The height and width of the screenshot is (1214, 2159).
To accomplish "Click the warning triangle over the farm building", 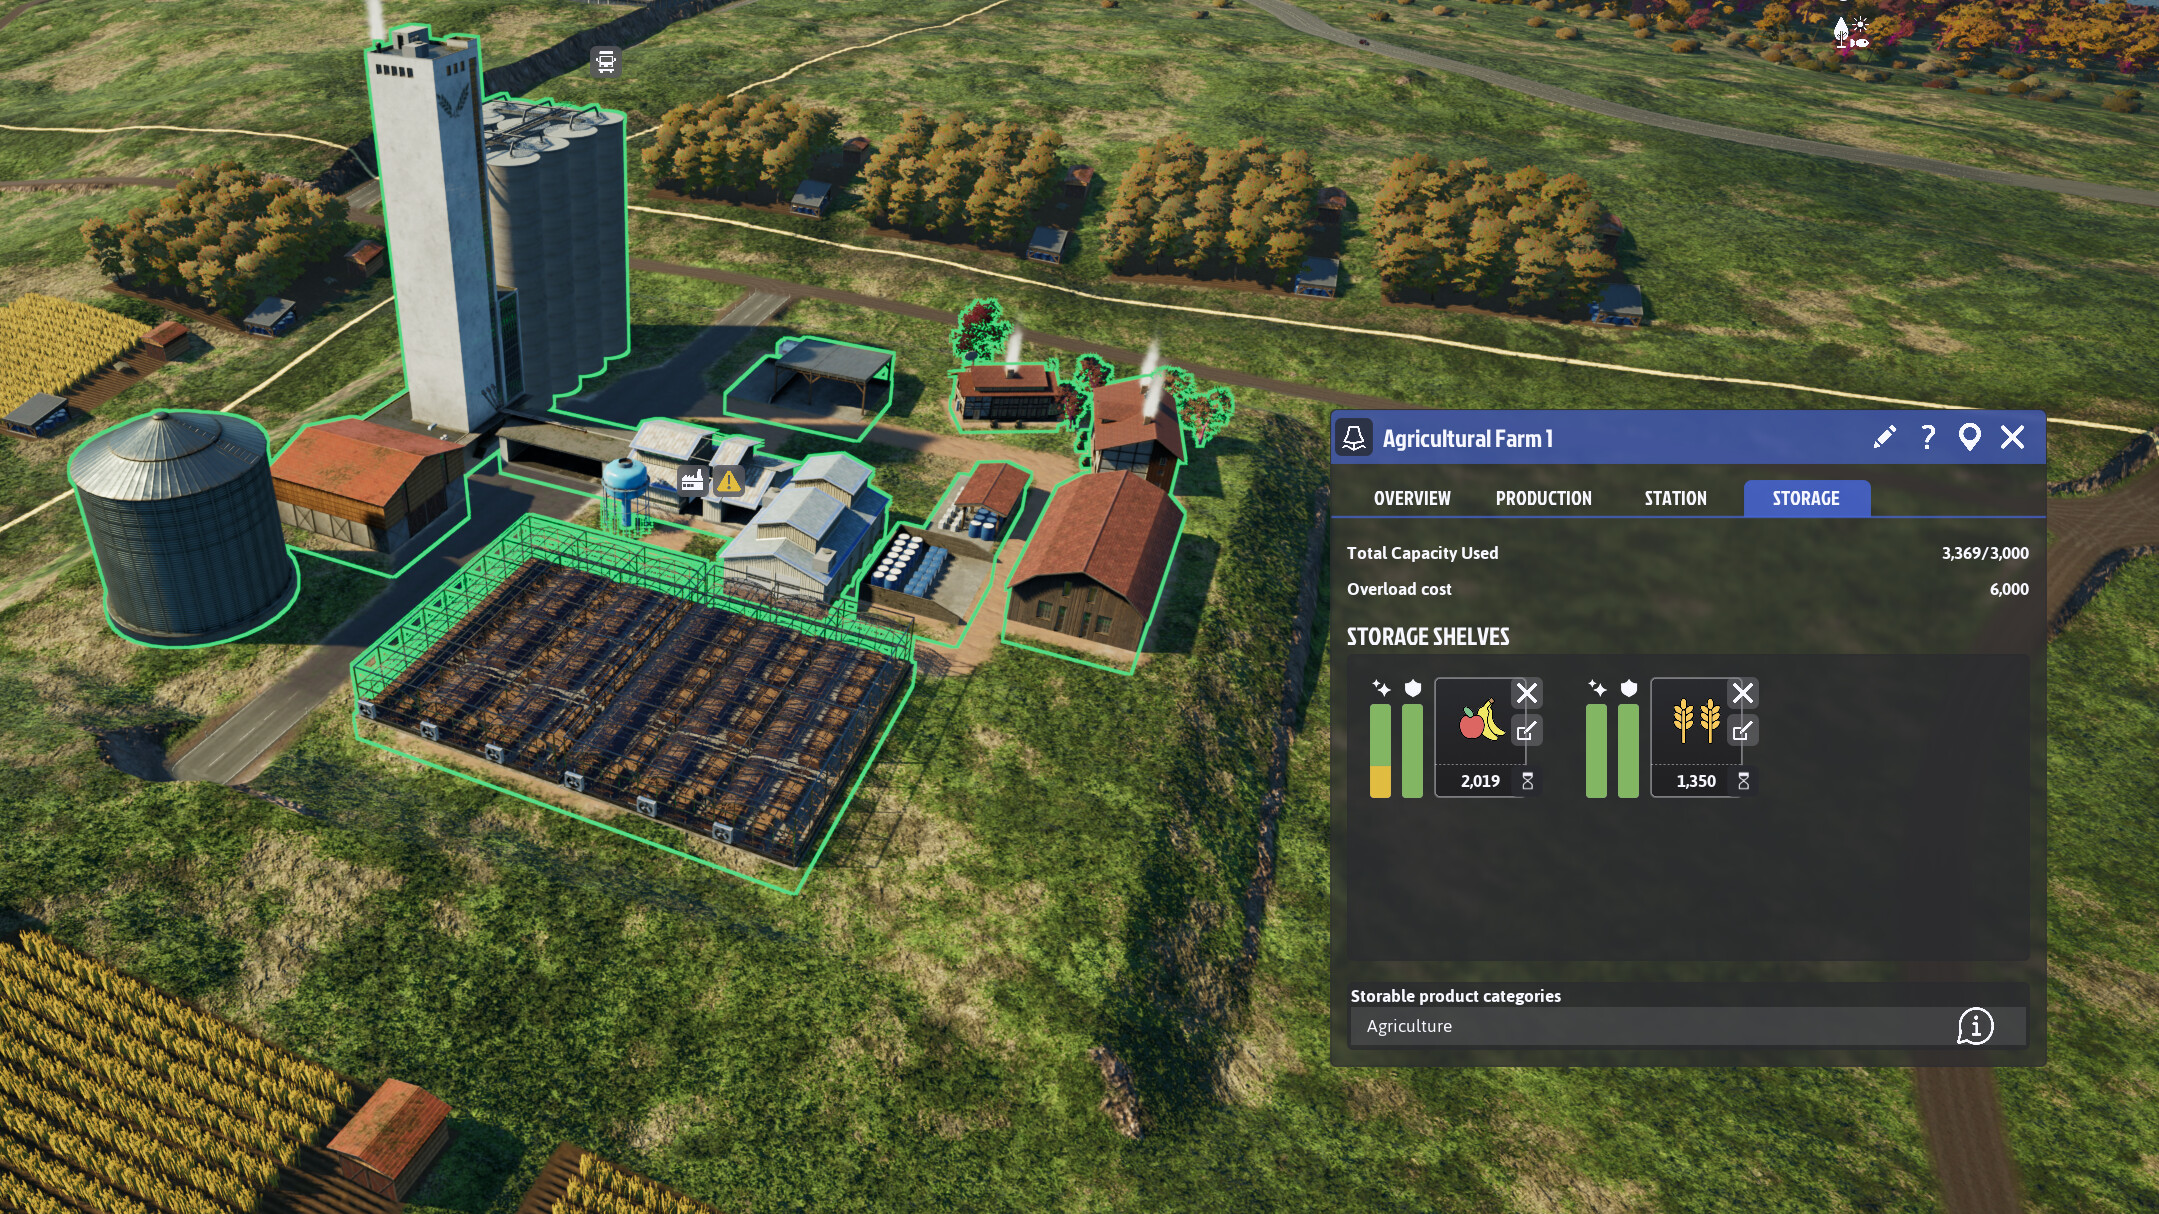I will click(x=729, y=481).
